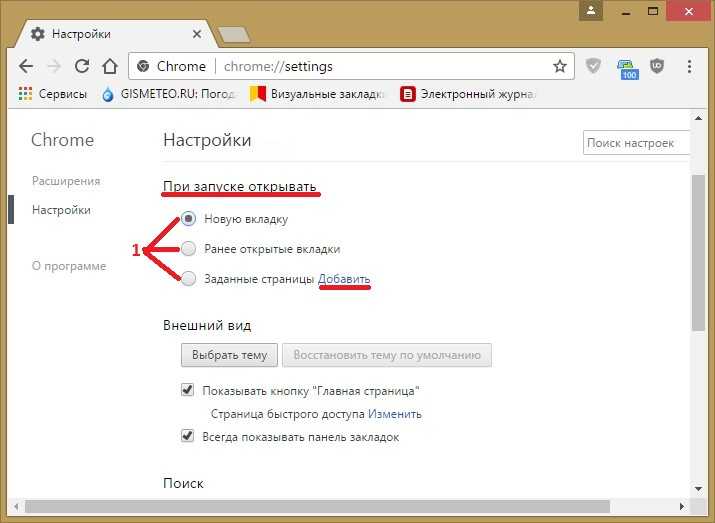Click the Поиск section heading
The height and width of the screenshot is (523, 715).
point(183,483)
